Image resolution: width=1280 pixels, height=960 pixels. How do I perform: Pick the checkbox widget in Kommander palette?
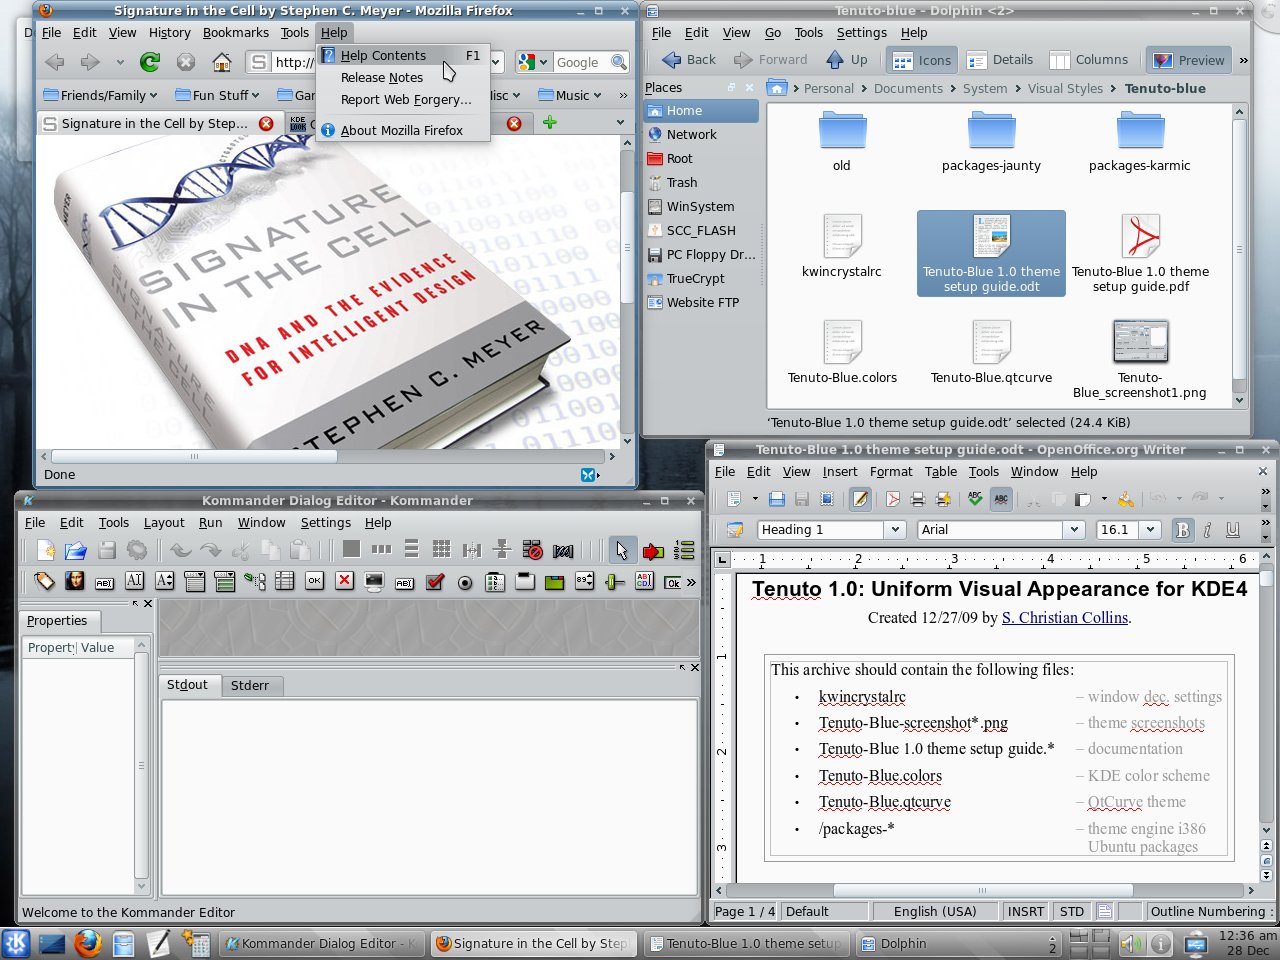435,581
